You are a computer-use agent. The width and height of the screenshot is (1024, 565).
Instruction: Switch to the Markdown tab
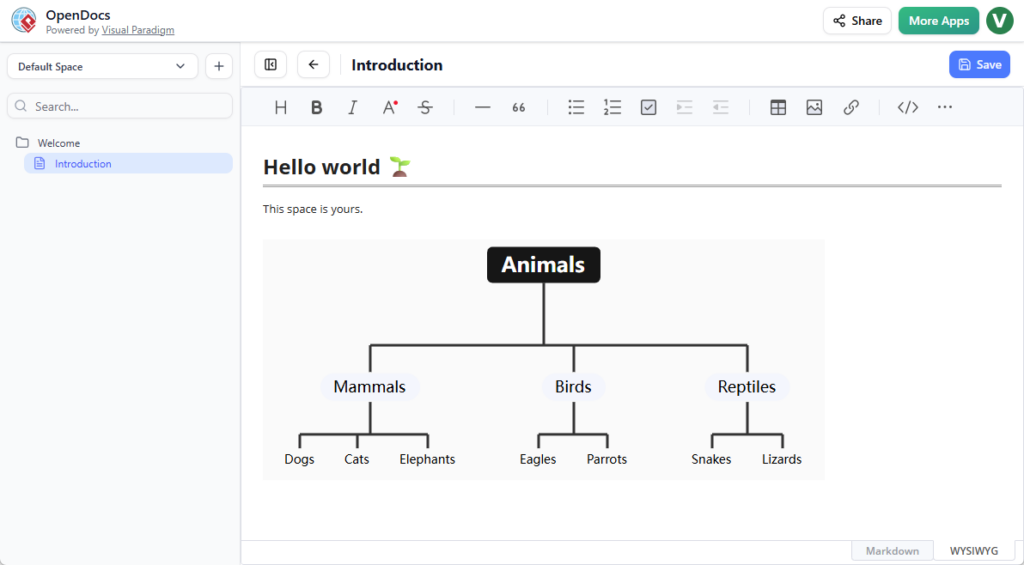coord(892,551)
